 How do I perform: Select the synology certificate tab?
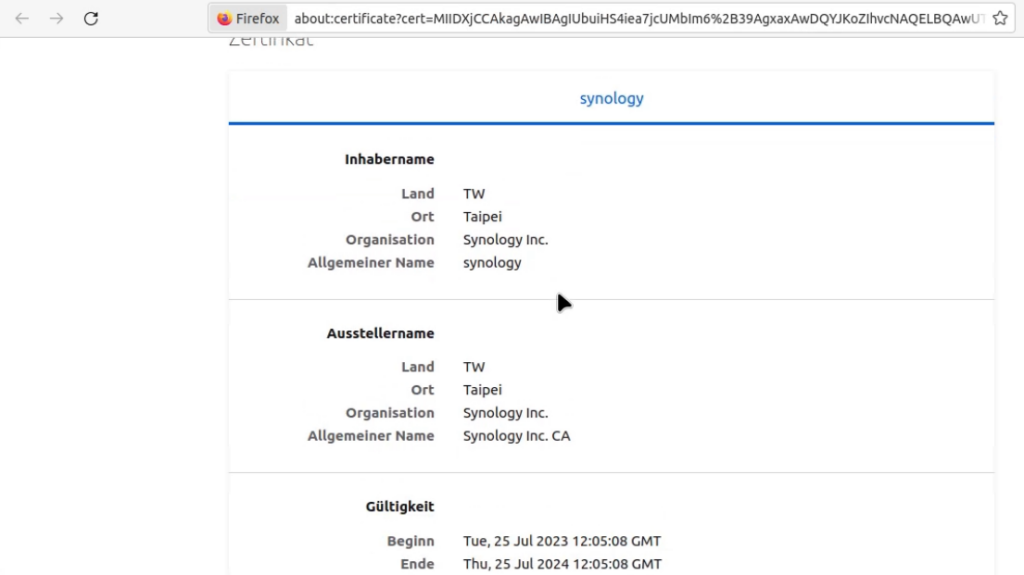[x=611, y=98]
